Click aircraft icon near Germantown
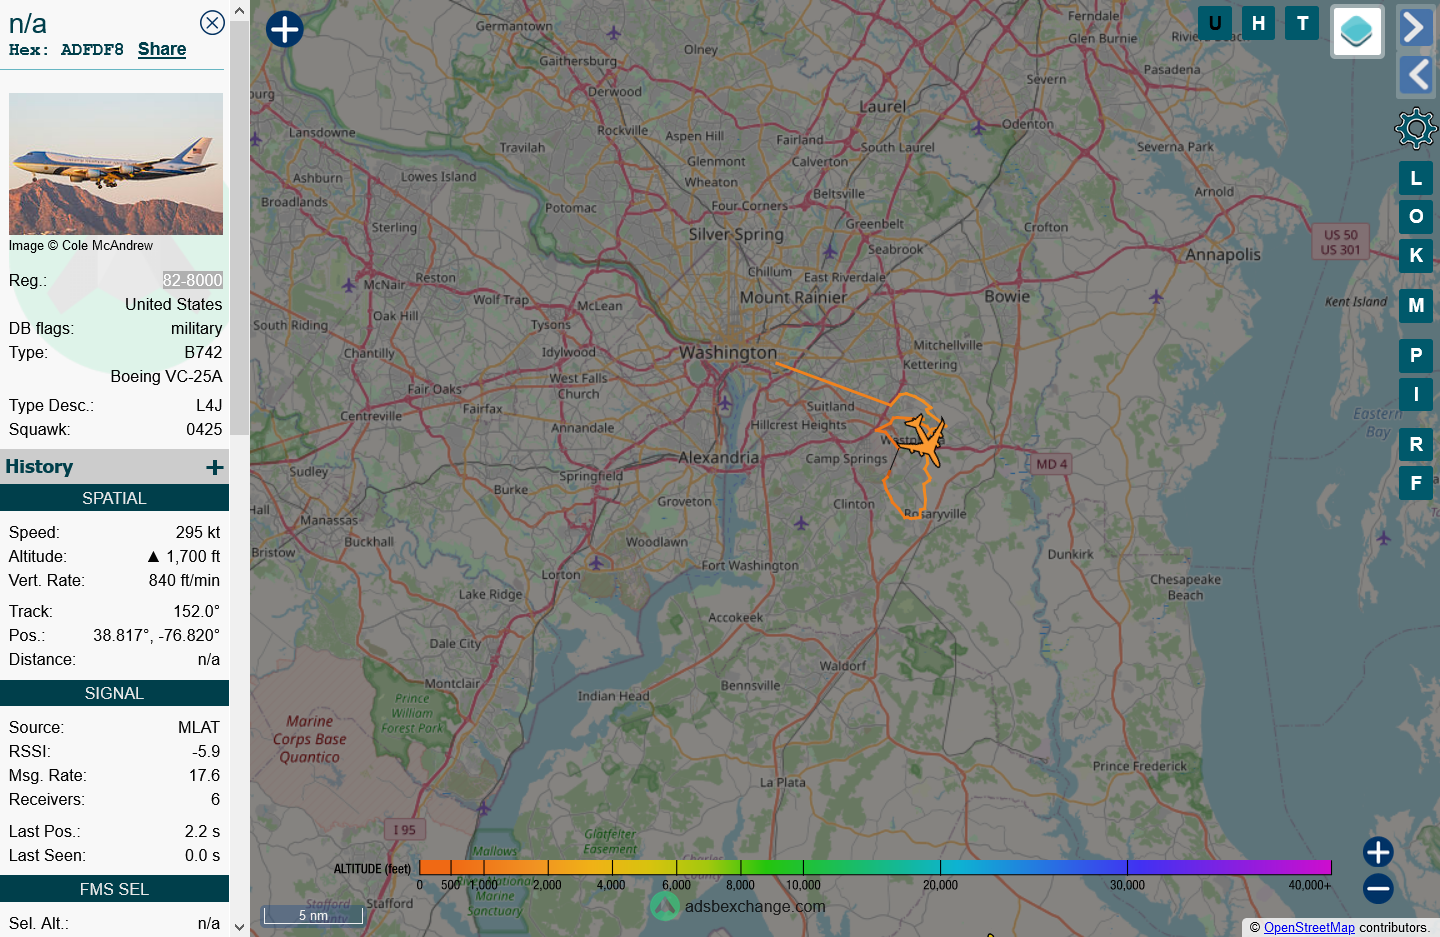 613,33
